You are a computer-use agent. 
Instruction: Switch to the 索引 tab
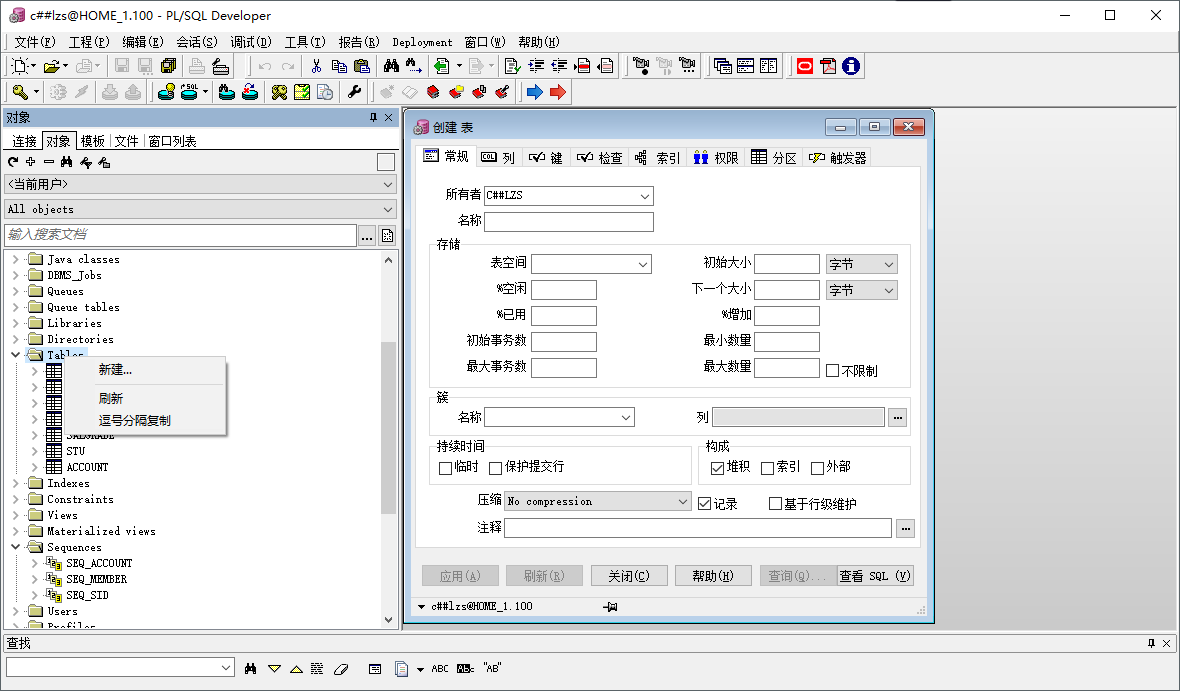[656, 157]
